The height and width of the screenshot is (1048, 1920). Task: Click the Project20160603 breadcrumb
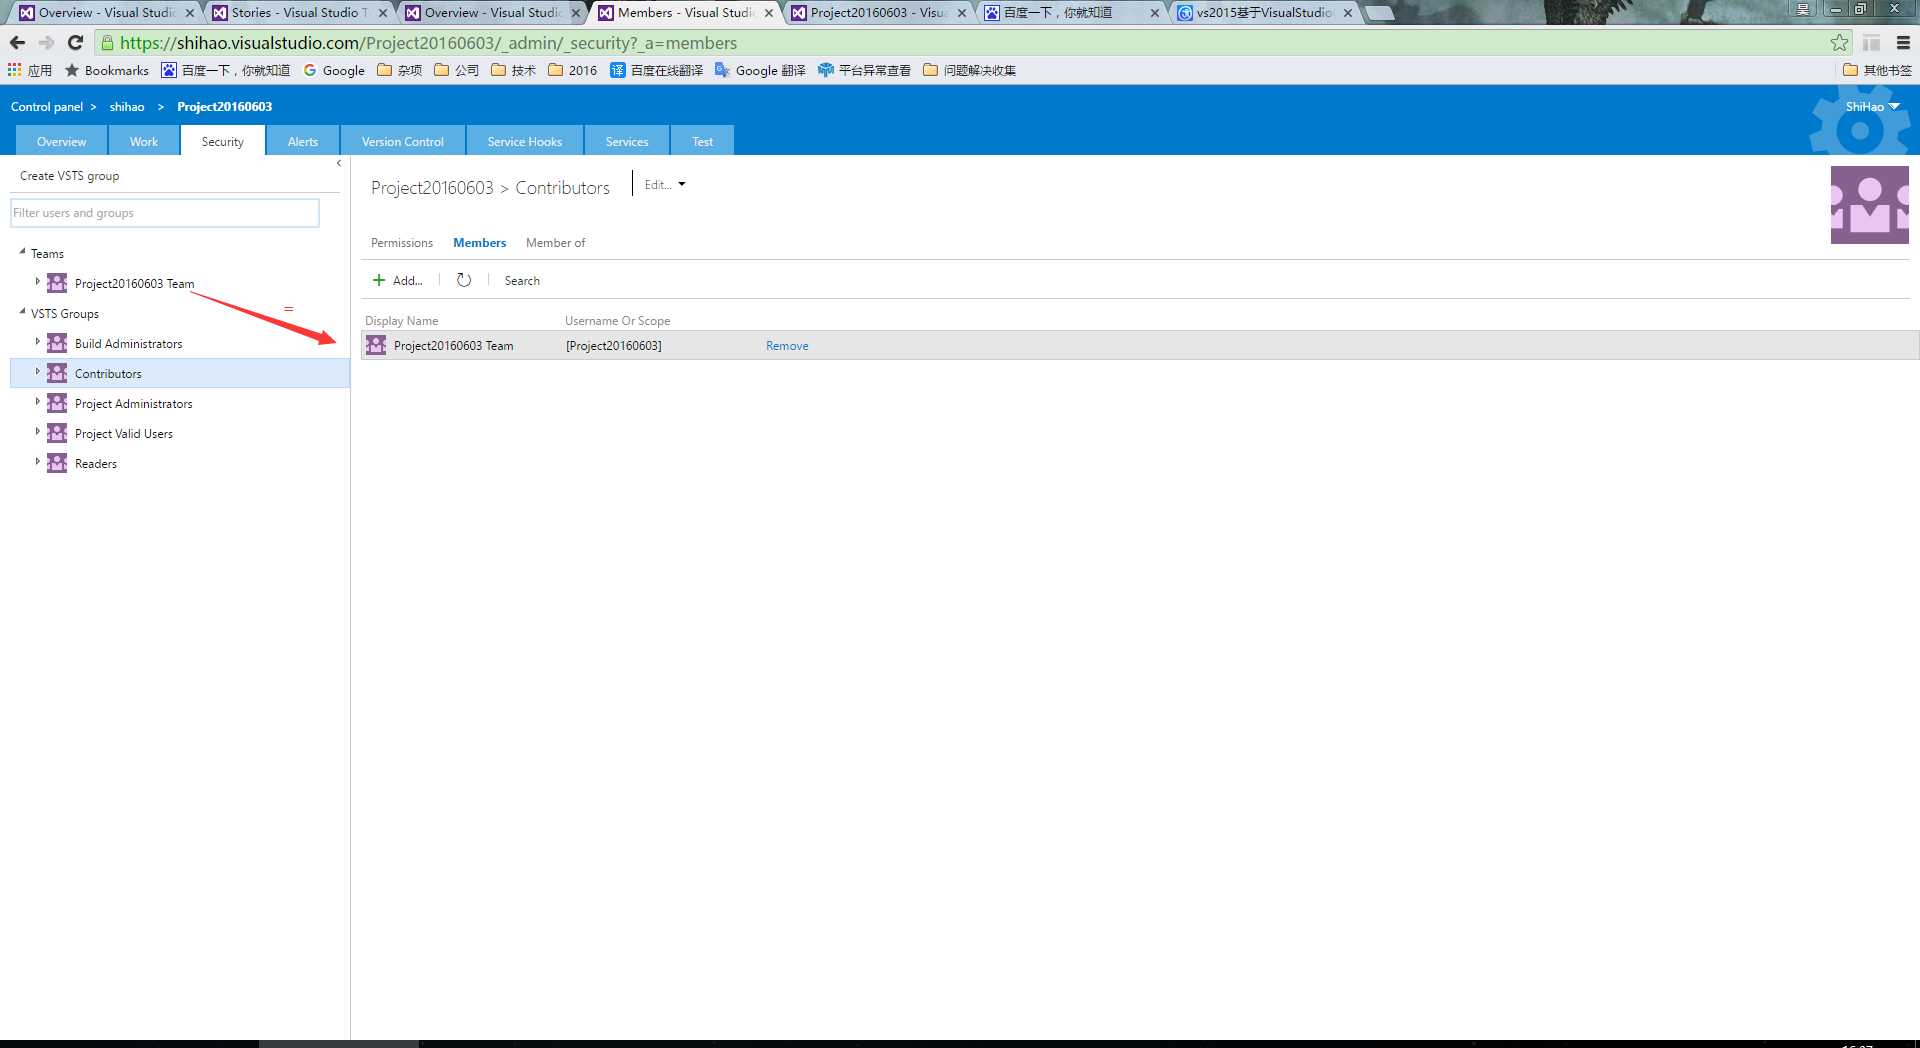click(x=225, y=107)
